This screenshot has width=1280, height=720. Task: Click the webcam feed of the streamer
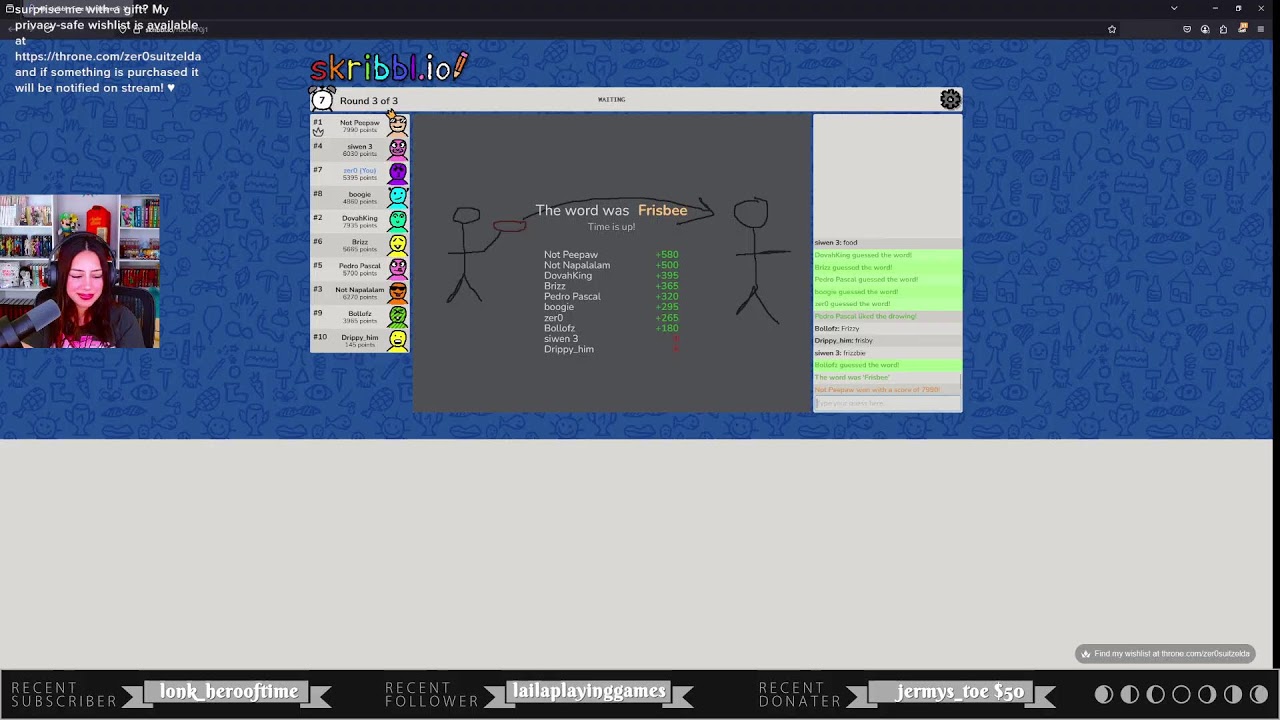80,271
